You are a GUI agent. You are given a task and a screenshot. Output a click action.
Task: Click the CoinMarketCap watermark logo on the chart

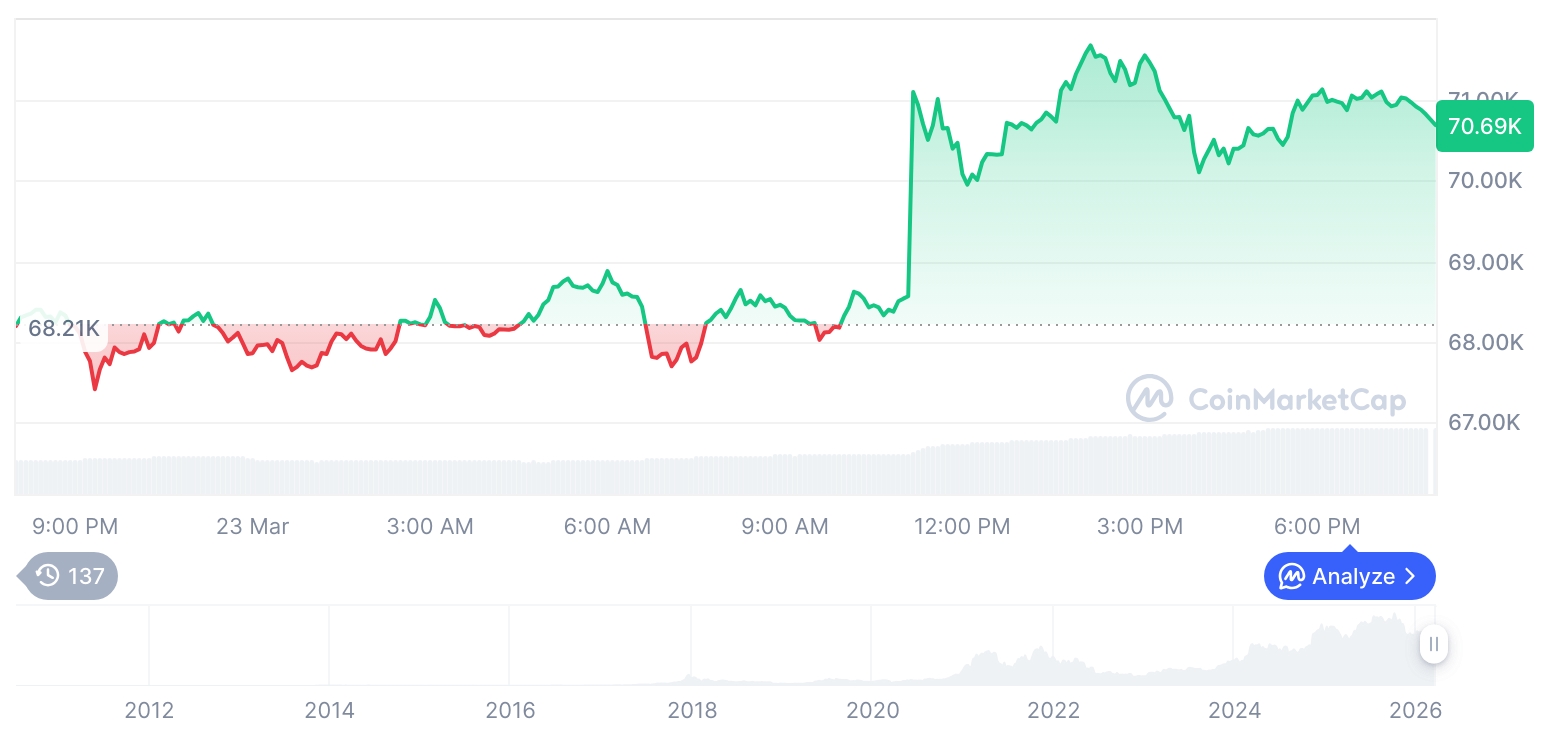1151,398
